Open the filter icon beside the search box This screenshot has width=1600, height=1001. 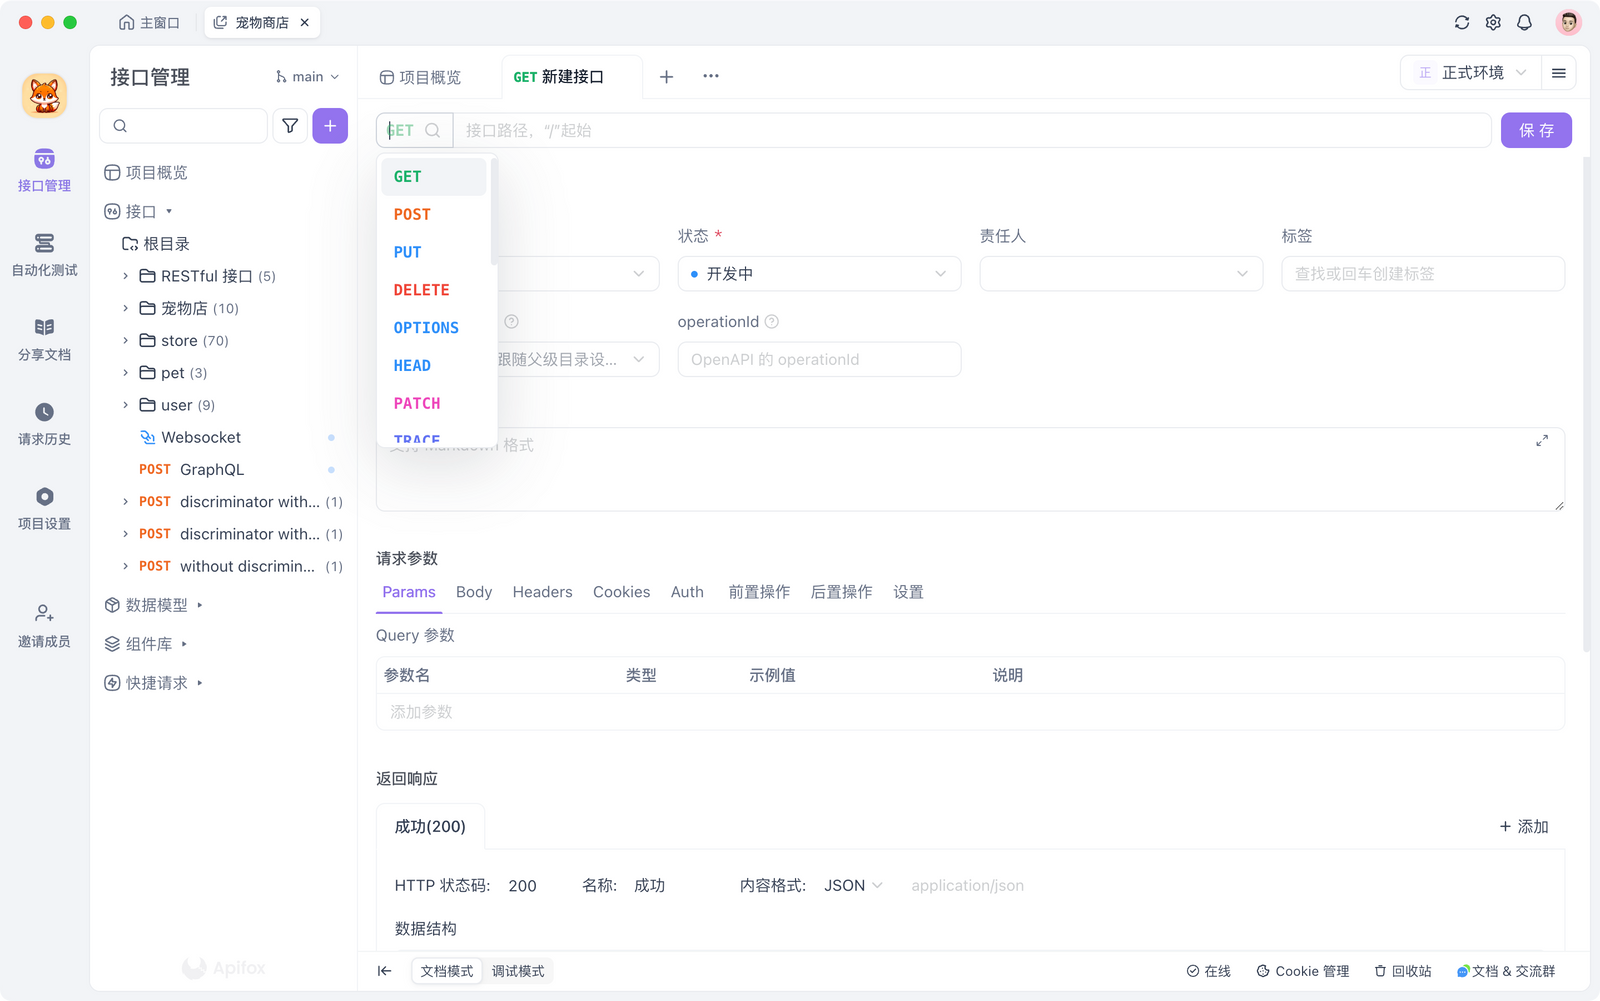point(290,125)
